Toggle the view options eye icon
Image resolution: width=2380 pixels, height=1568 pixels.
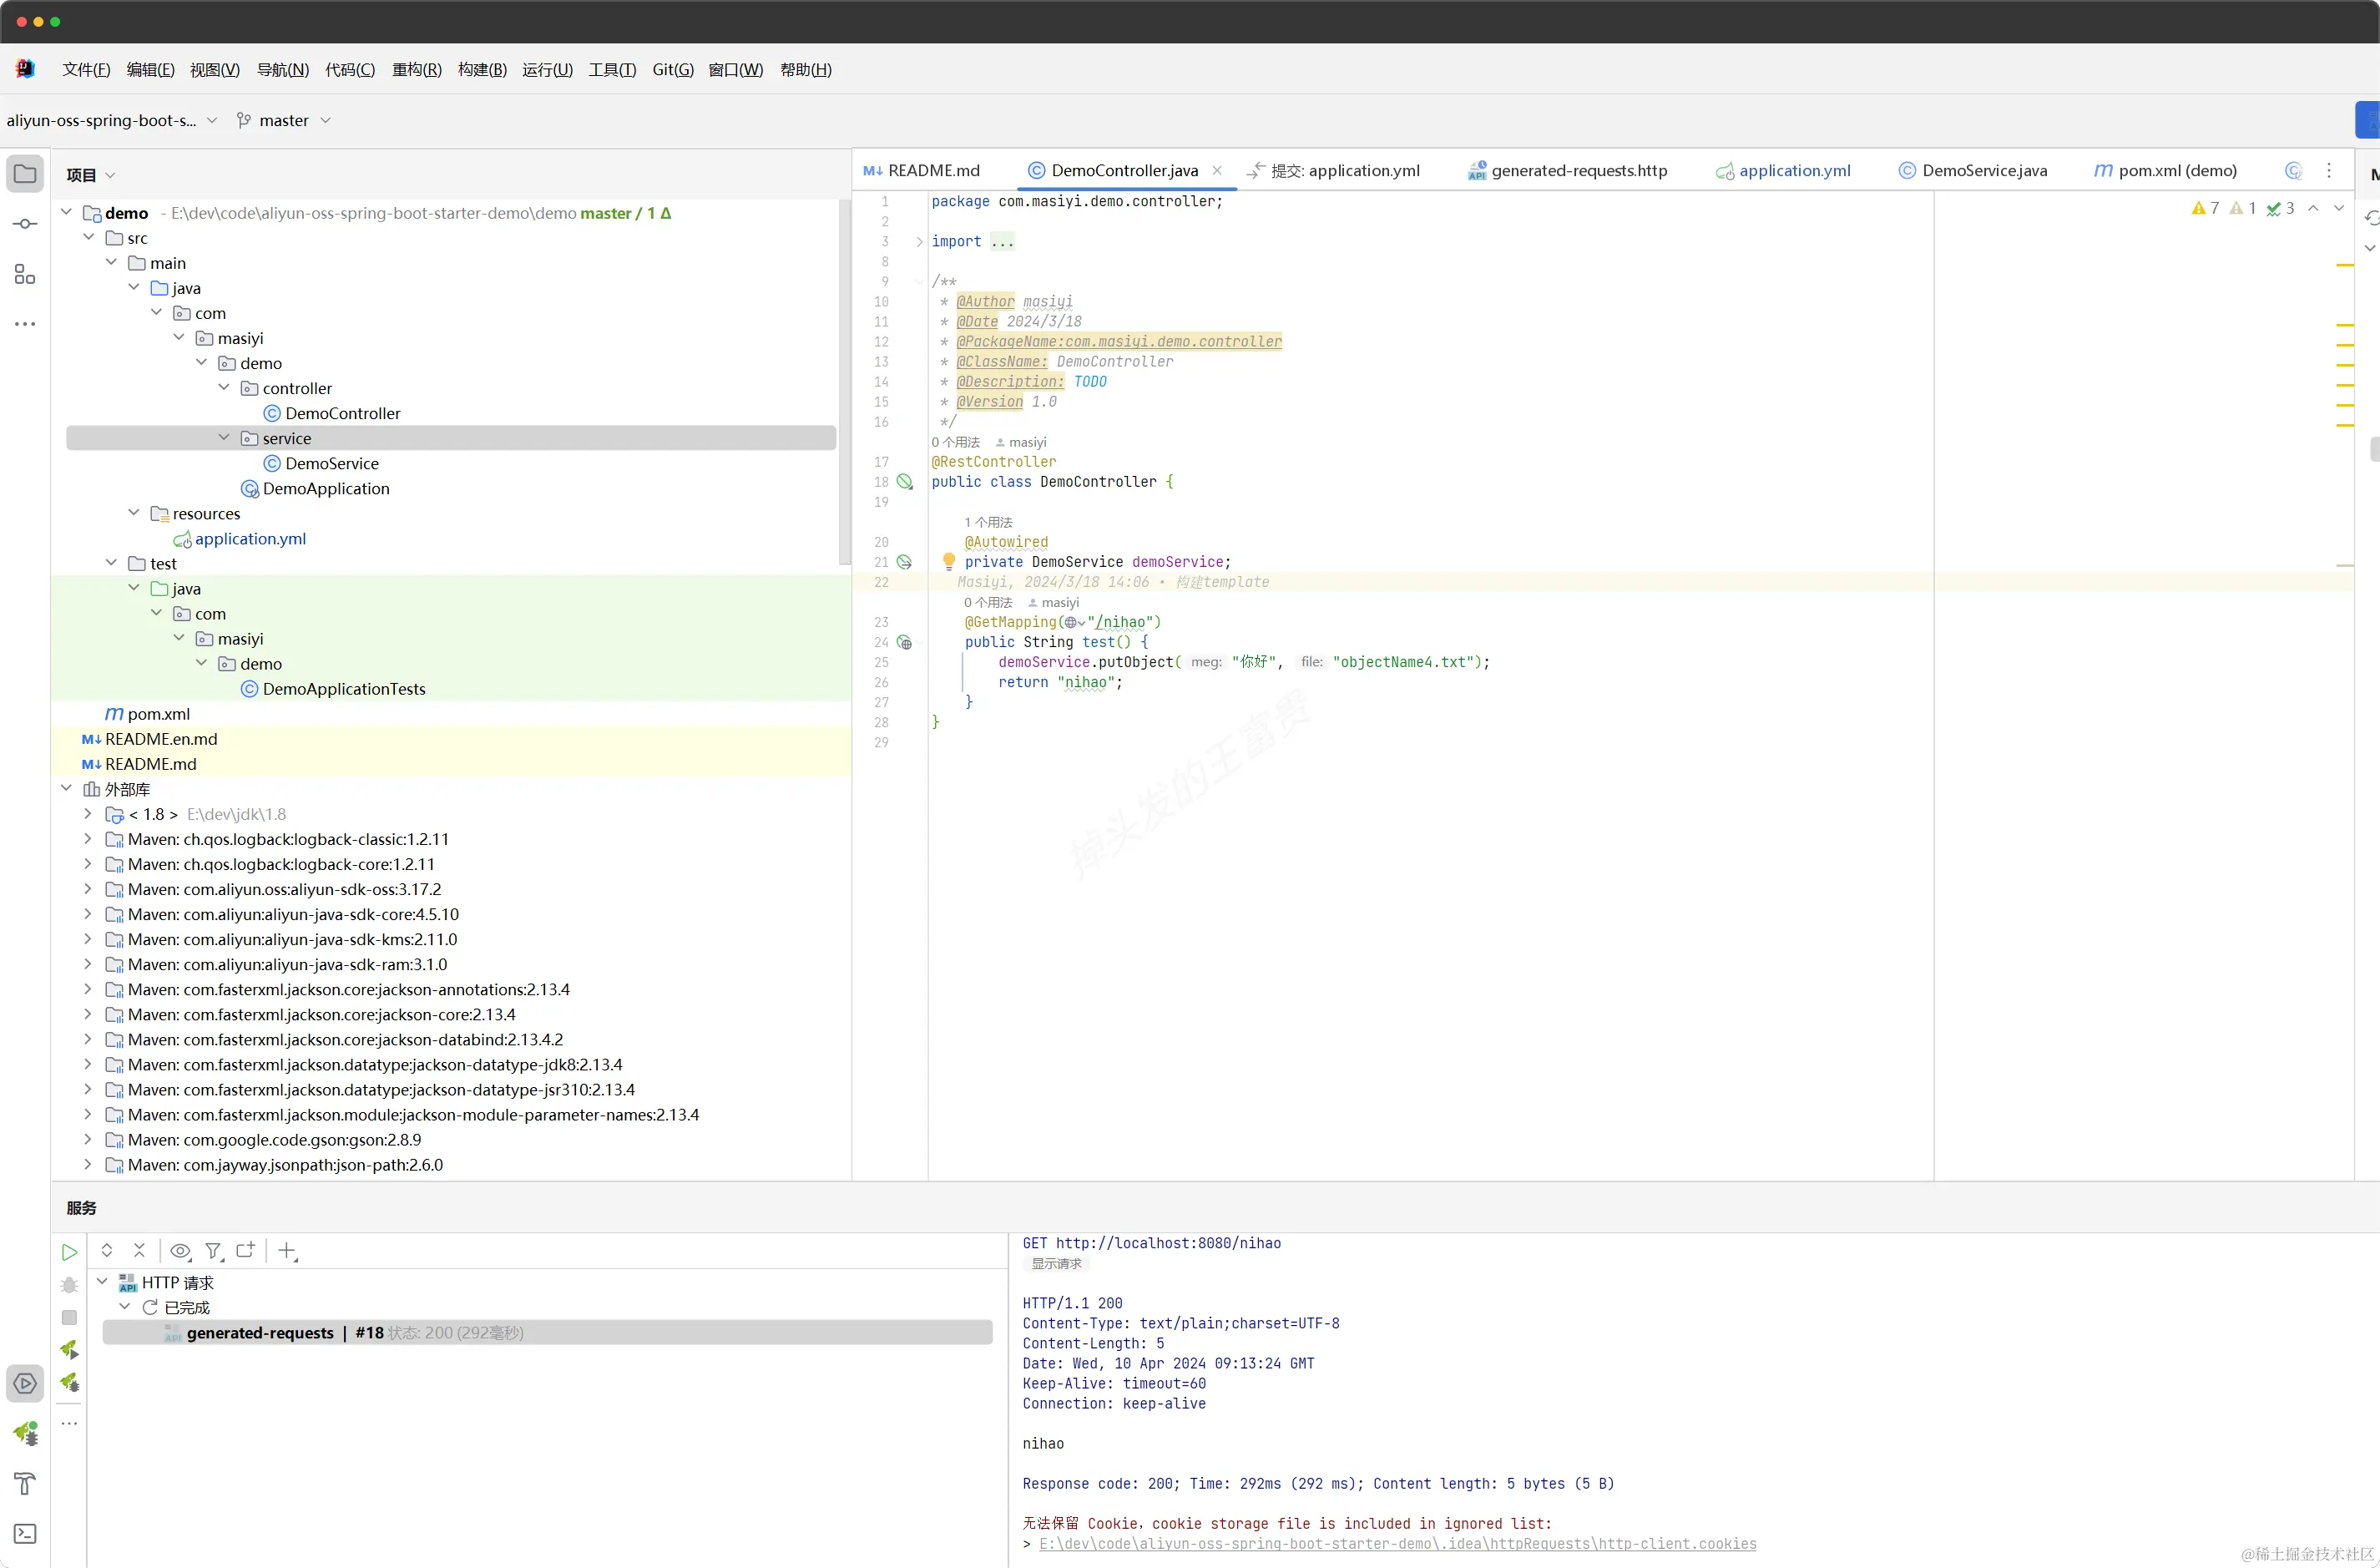pyautogui.click(x=180, y=1251)
